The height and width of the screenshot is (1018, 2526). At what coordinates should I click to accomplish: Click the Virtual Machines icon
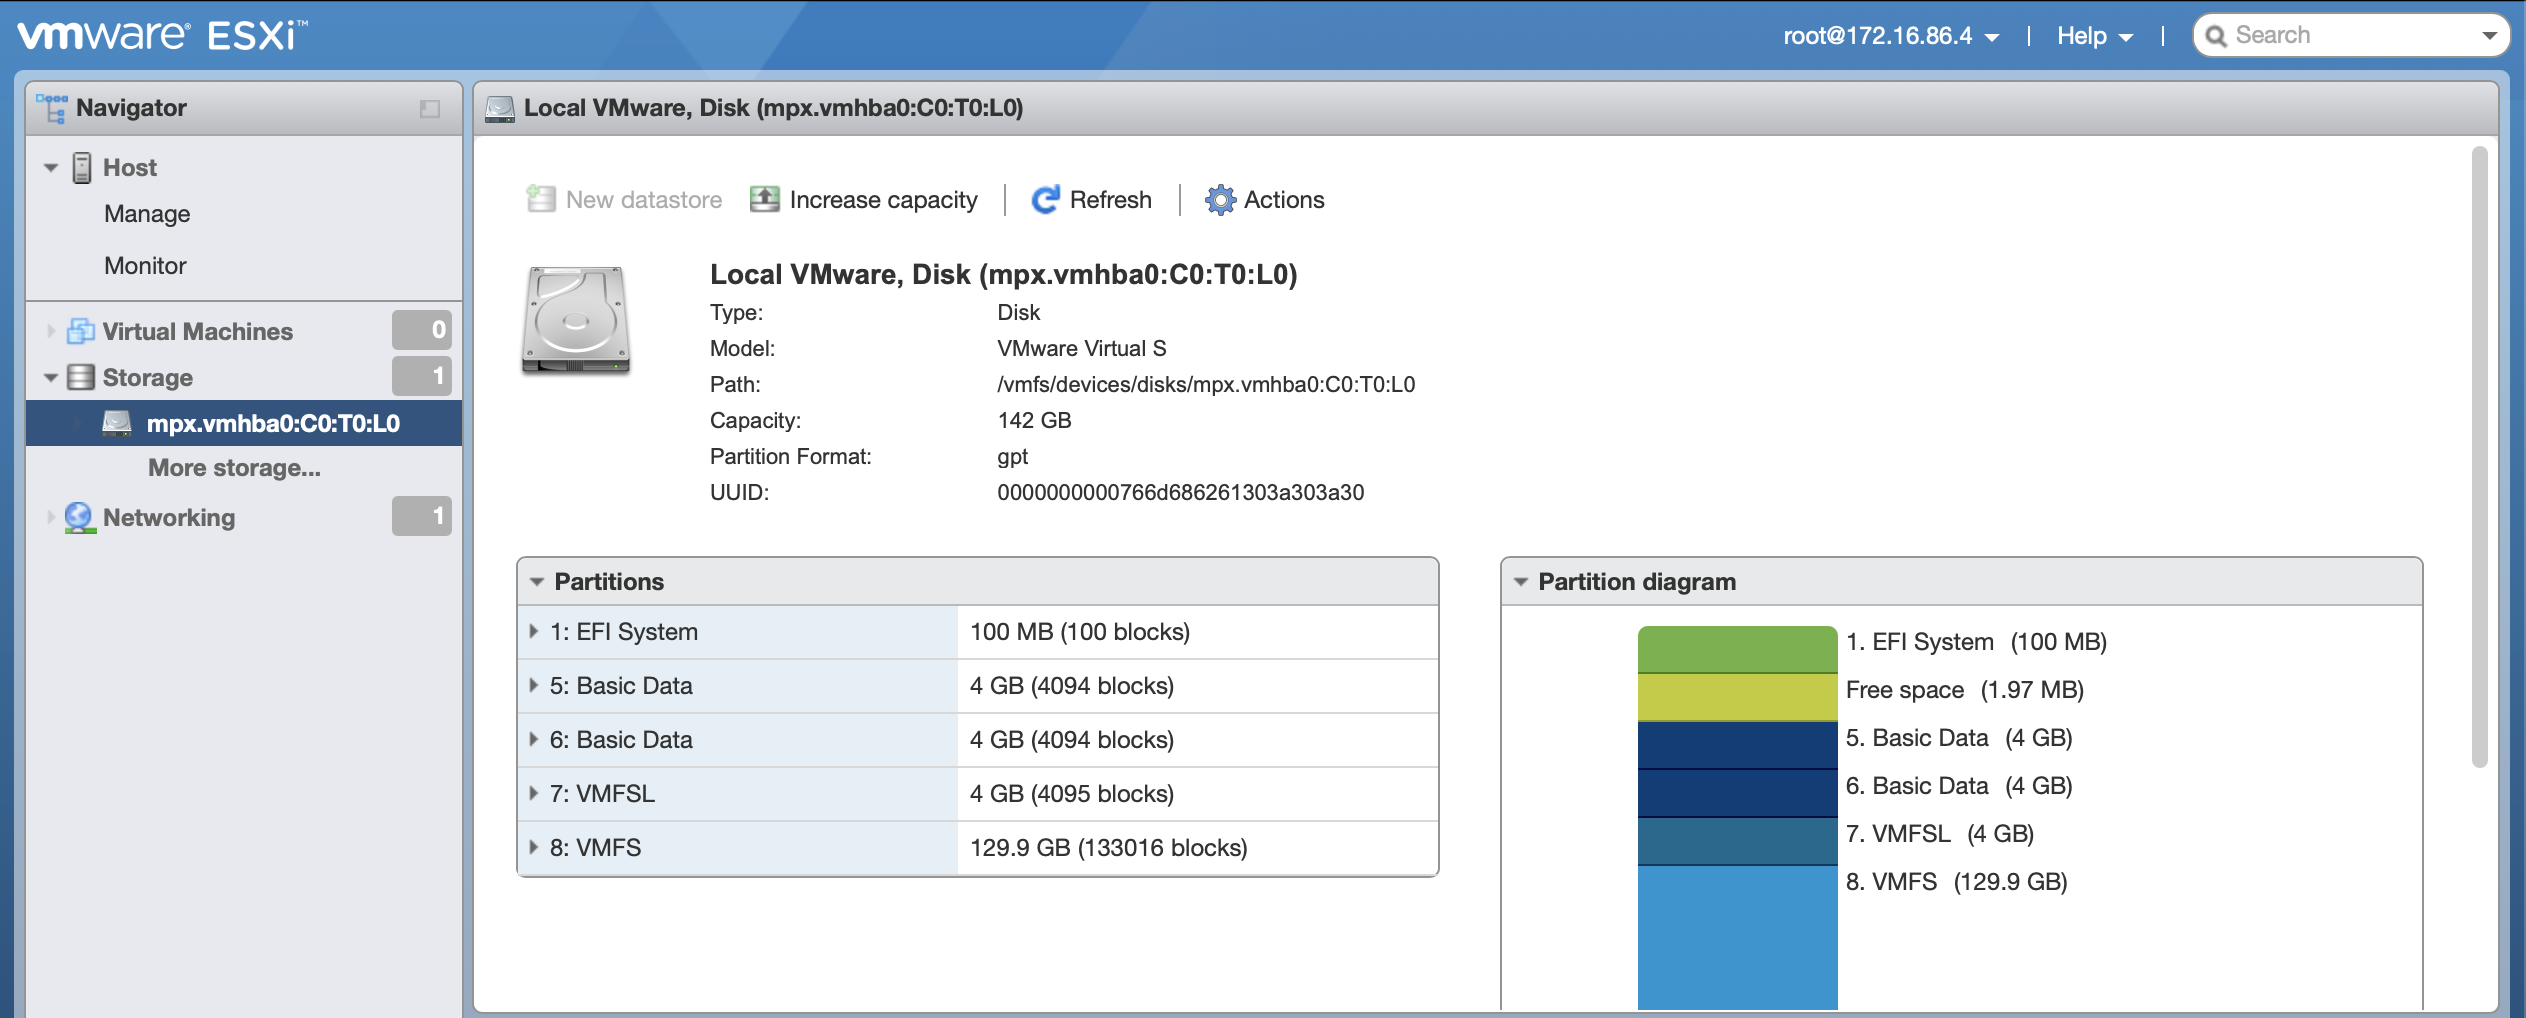pos(80,331)
